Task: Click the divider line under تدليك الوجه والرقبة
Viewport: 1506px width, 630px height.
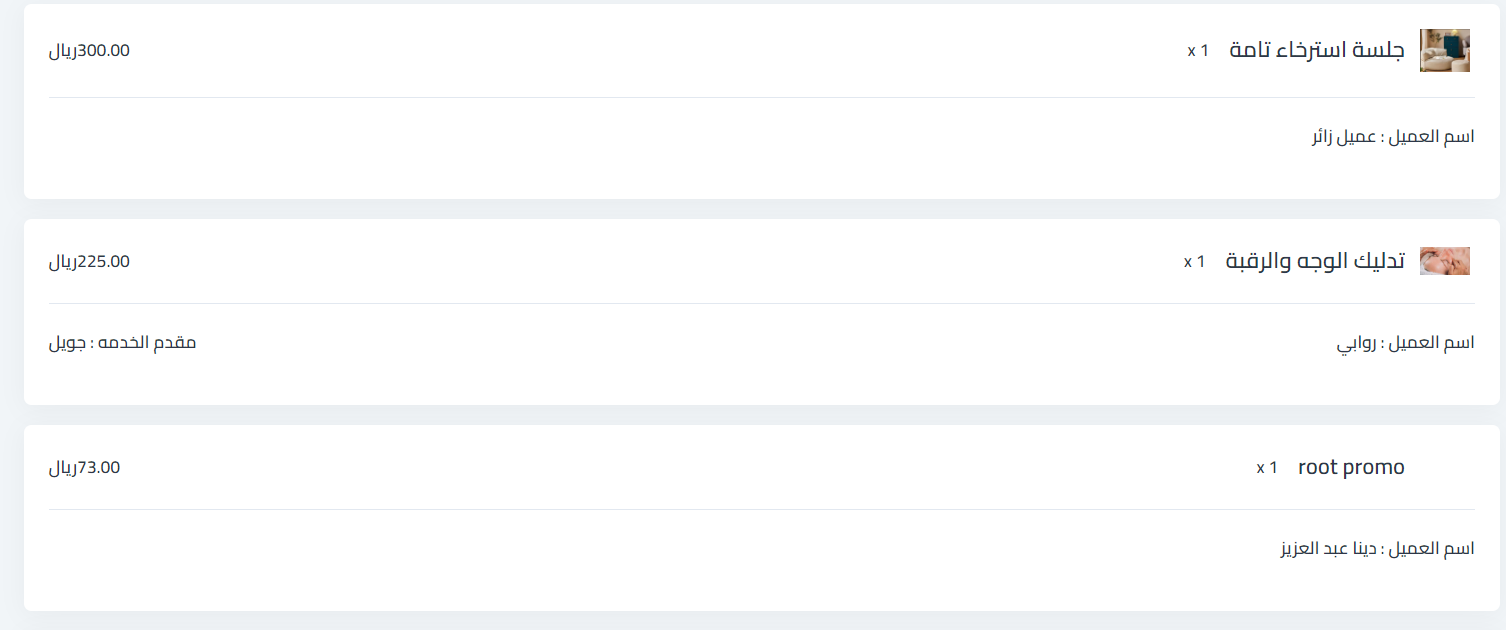Action: click(761, 303)
